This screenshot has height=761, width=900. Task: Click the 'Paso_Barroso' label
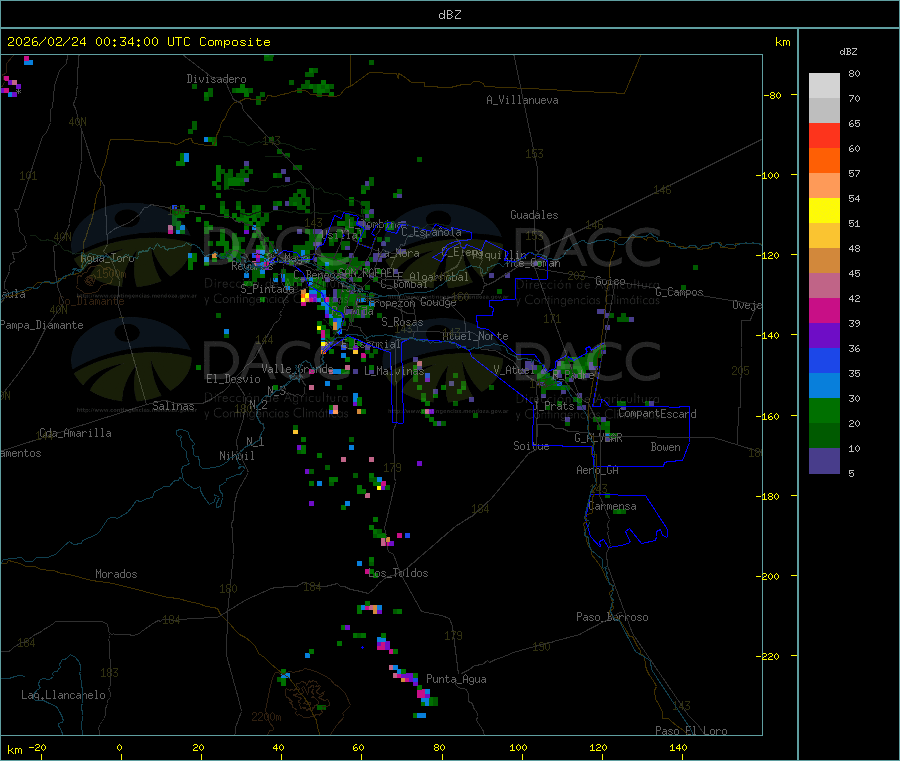612,617
